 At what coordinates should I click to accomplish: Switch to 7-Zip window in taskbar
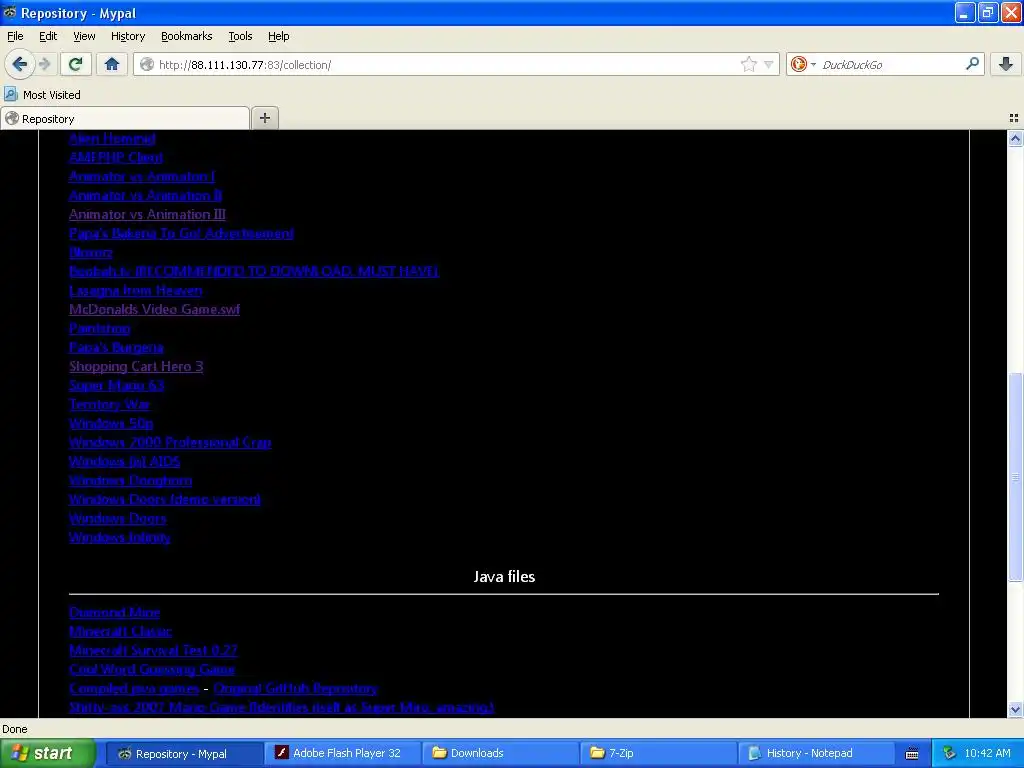coord(658,753)
